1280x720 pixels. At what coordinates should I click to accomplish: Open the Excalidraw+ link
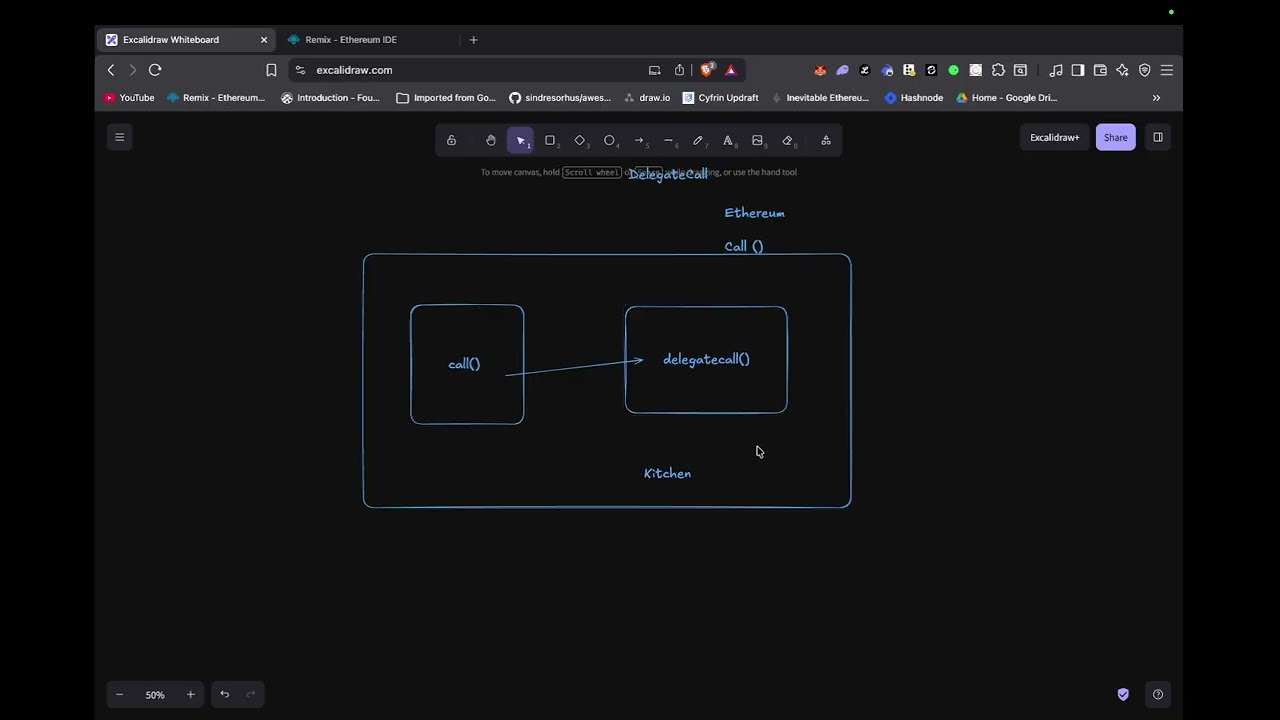pyautogui.click(x=1055, y=137)
